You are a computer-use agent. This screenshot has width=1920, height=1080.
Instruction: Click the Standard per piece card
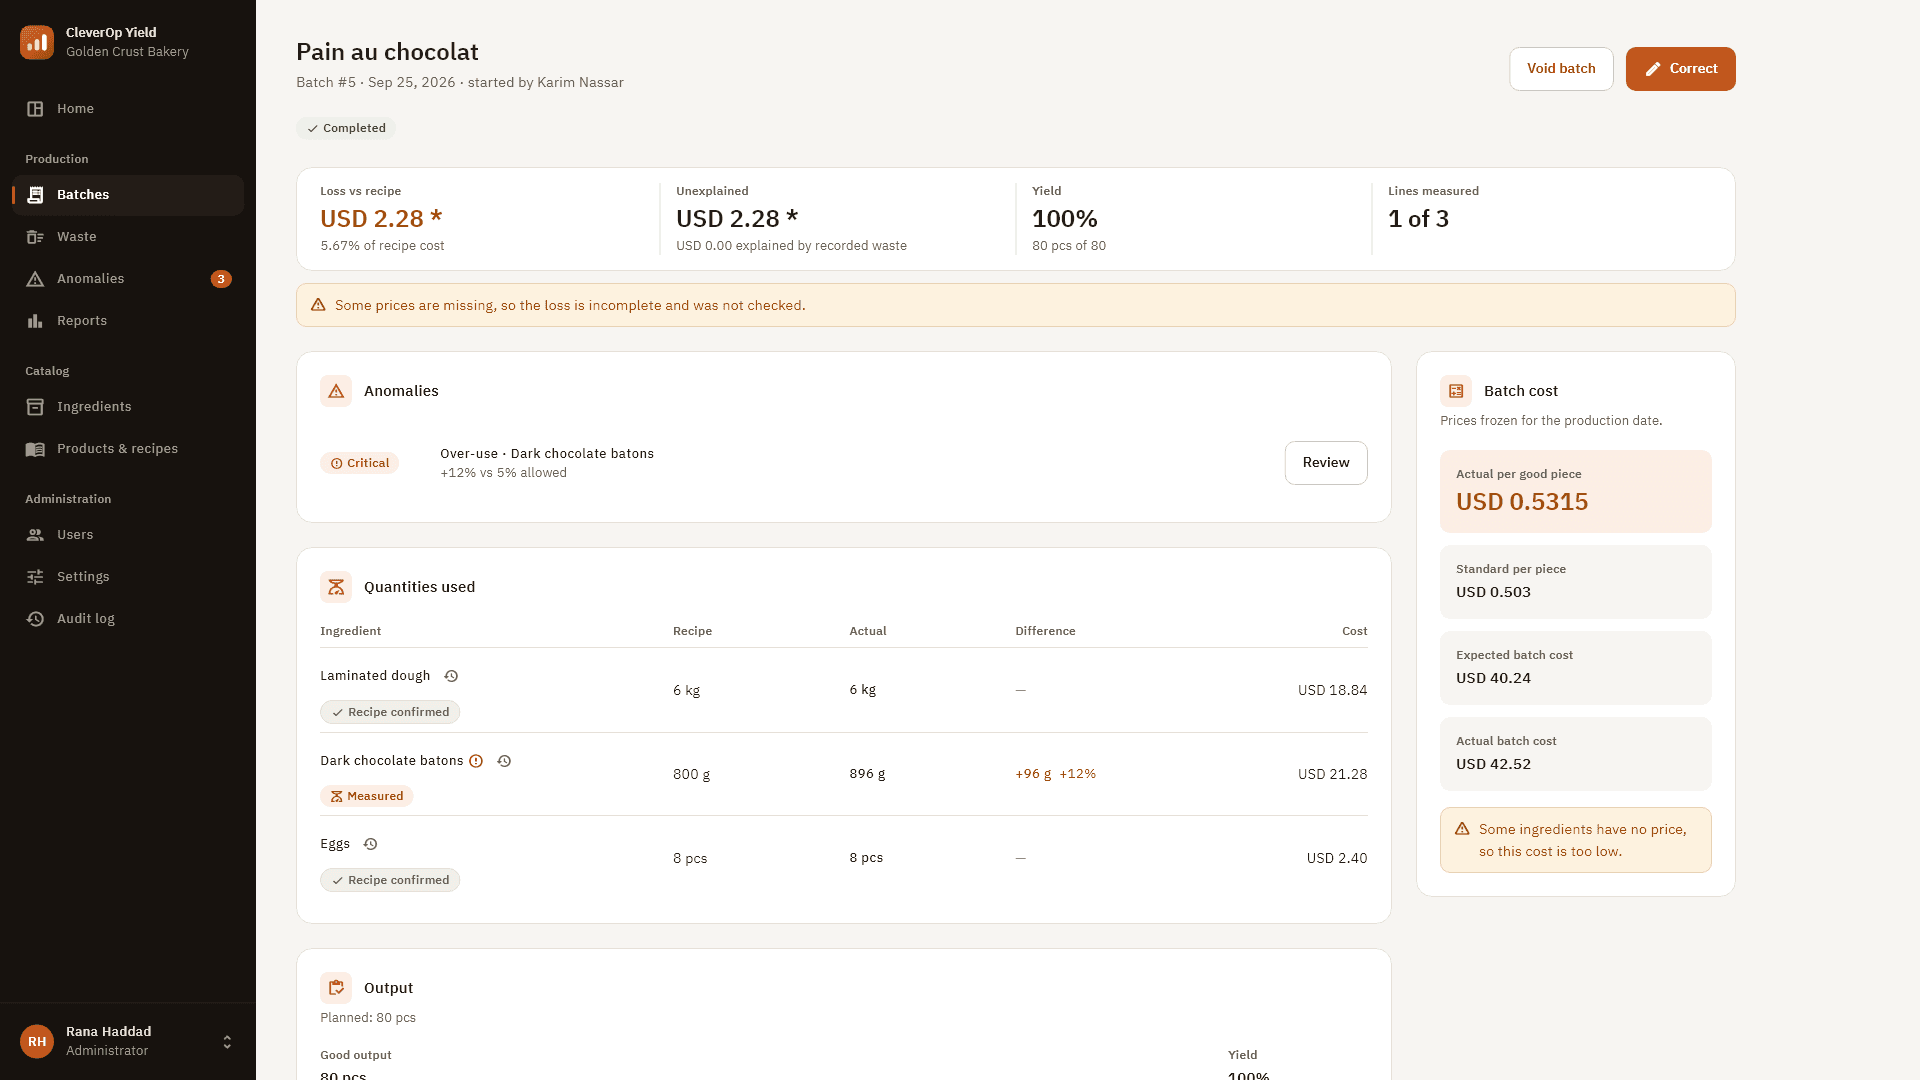click(x=1576, y=582)
